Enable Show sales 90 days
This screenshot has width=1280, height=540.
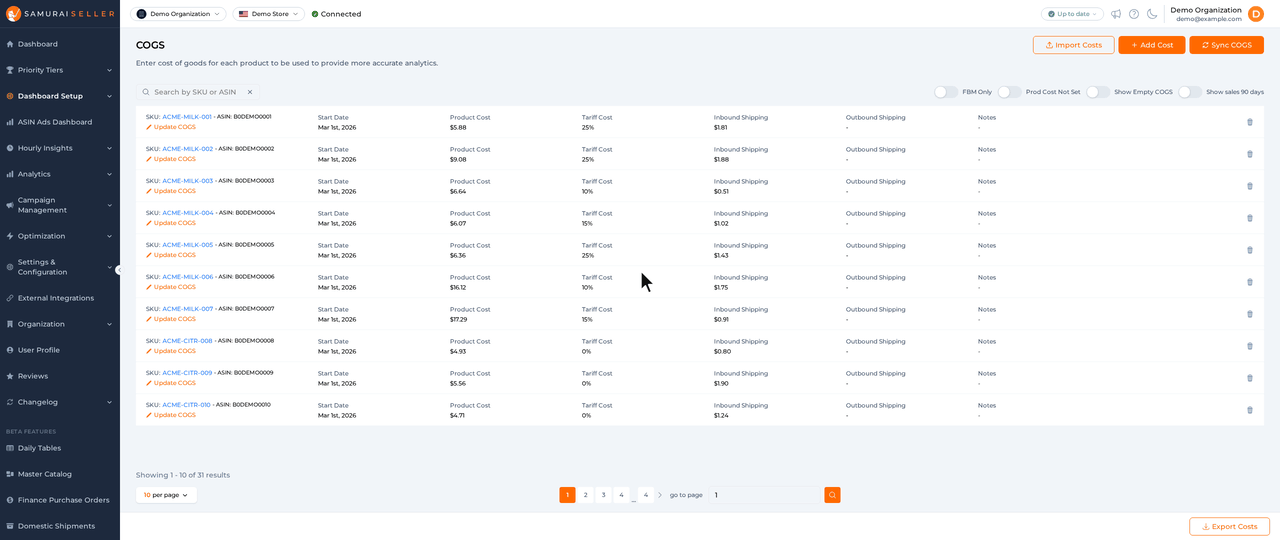coord(1190,92)
